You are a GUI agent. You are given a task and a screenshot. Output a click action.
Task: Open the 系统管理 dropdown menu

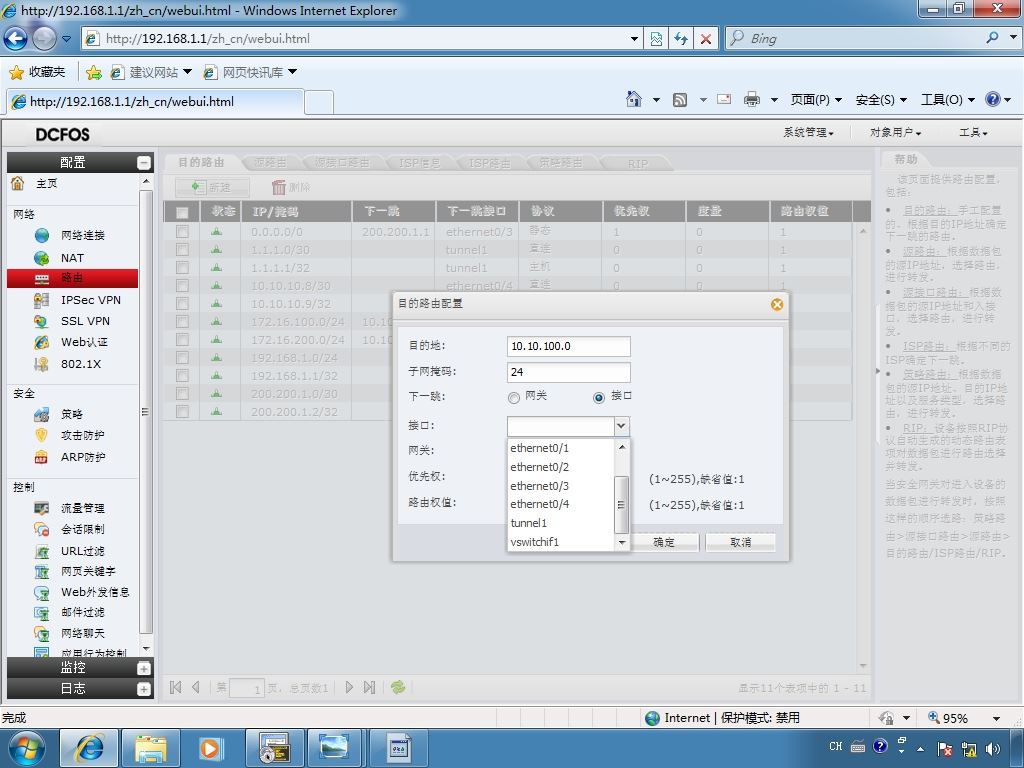pos(808,133)
